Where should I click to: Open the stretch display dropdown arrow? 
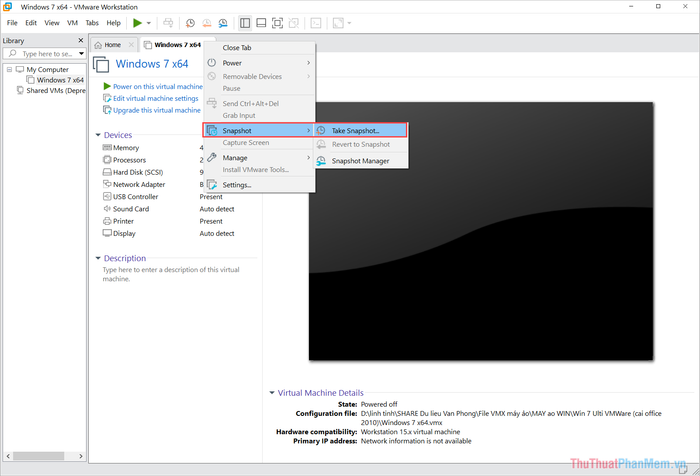click(349, 23)
